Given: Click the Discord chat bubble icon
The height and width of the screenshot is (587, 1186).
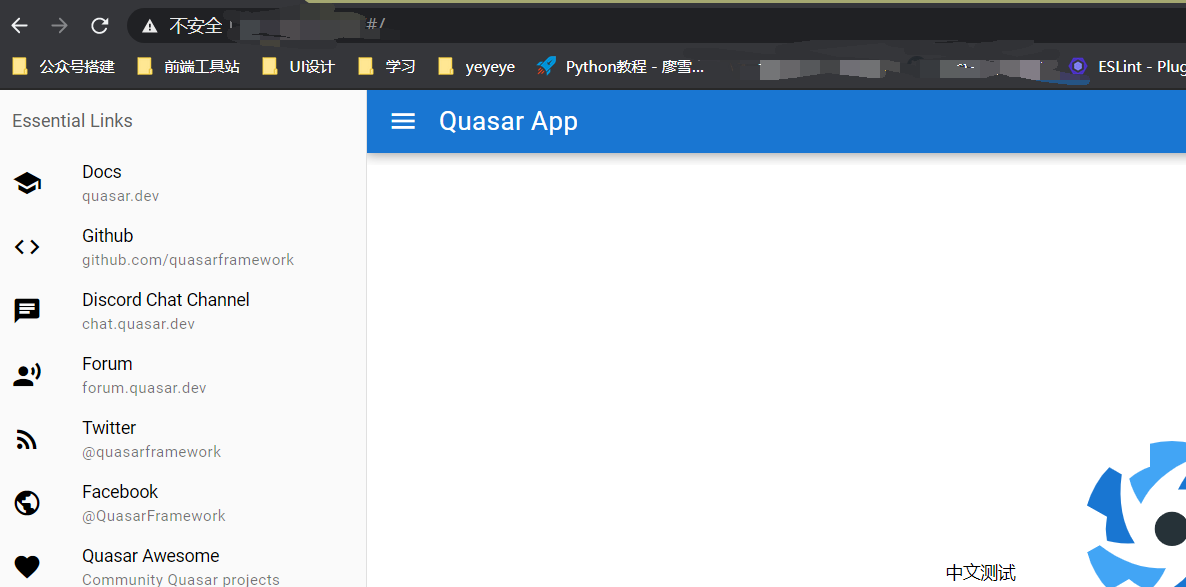Looking at the screenshot, I should [x=27, y=311].
